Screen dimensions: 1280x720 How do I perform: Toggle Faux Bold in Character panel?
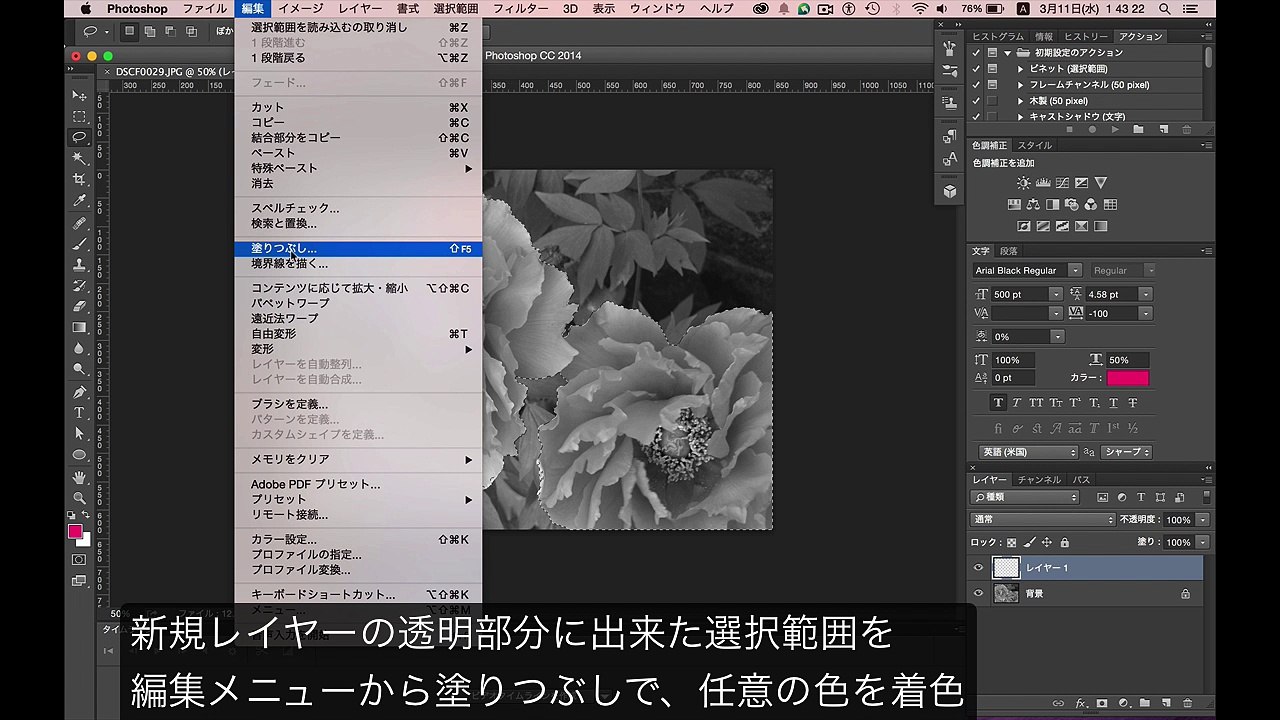(x=998, y=403)
